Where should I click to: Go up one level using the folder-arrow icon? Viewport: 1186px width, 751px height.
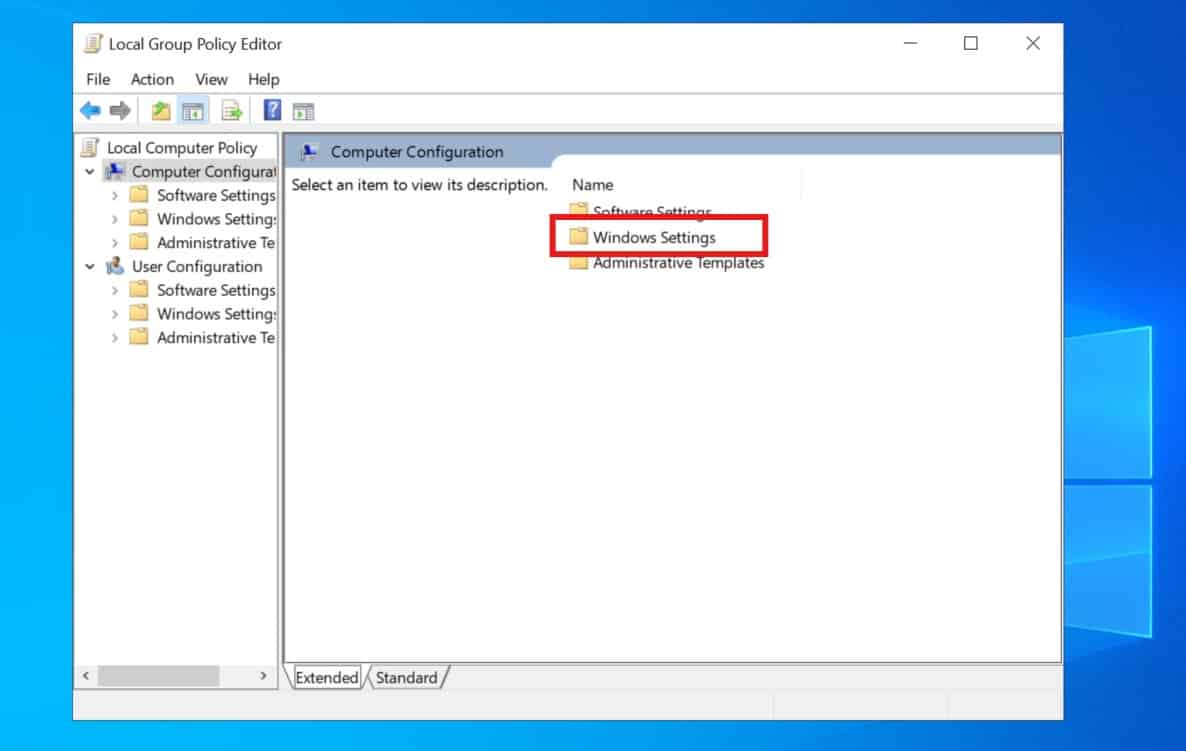pyautogui.click(x=160, y=111)
